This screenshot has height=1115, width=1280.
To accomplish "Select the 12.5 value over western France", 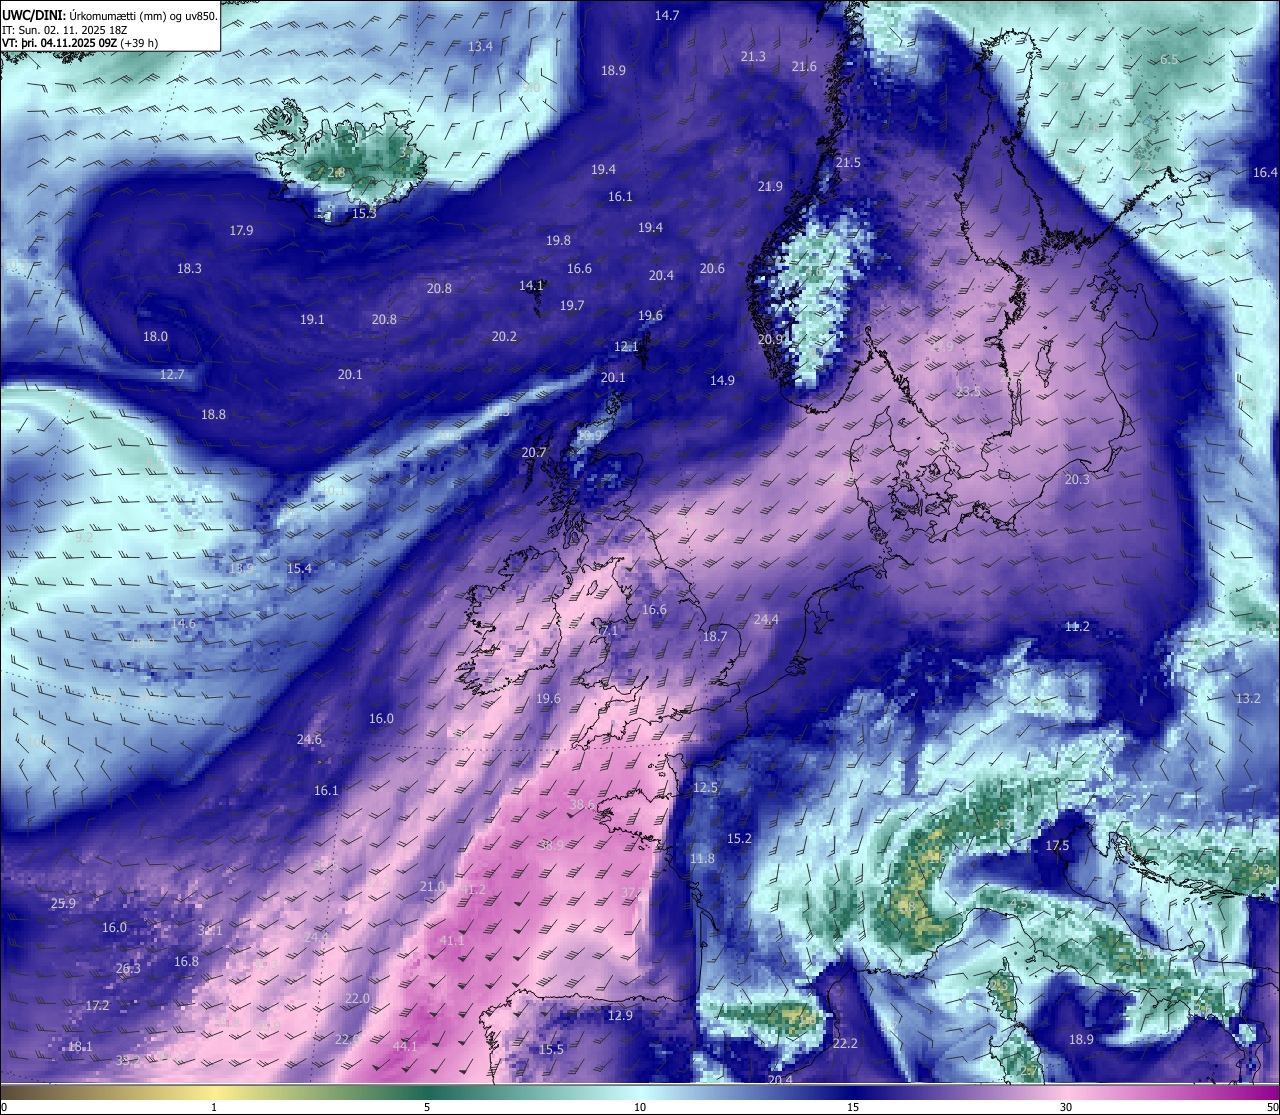I will point(705,787).
